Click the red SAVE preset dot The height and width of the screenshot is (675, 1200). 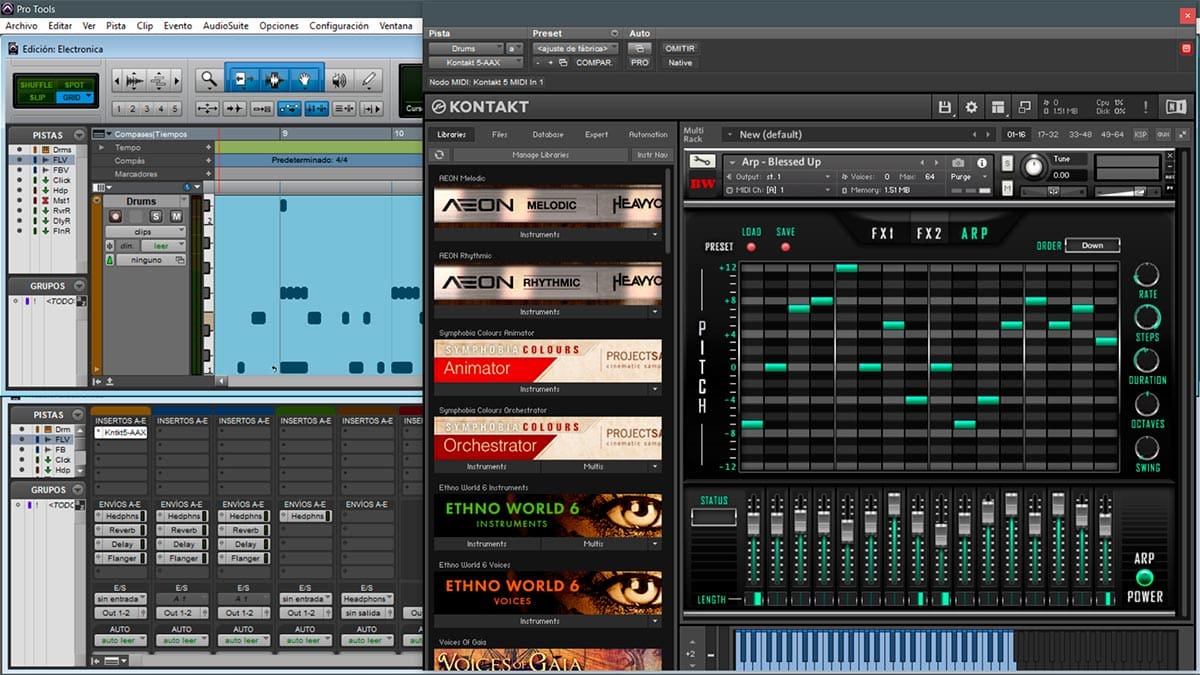point(785,247)
